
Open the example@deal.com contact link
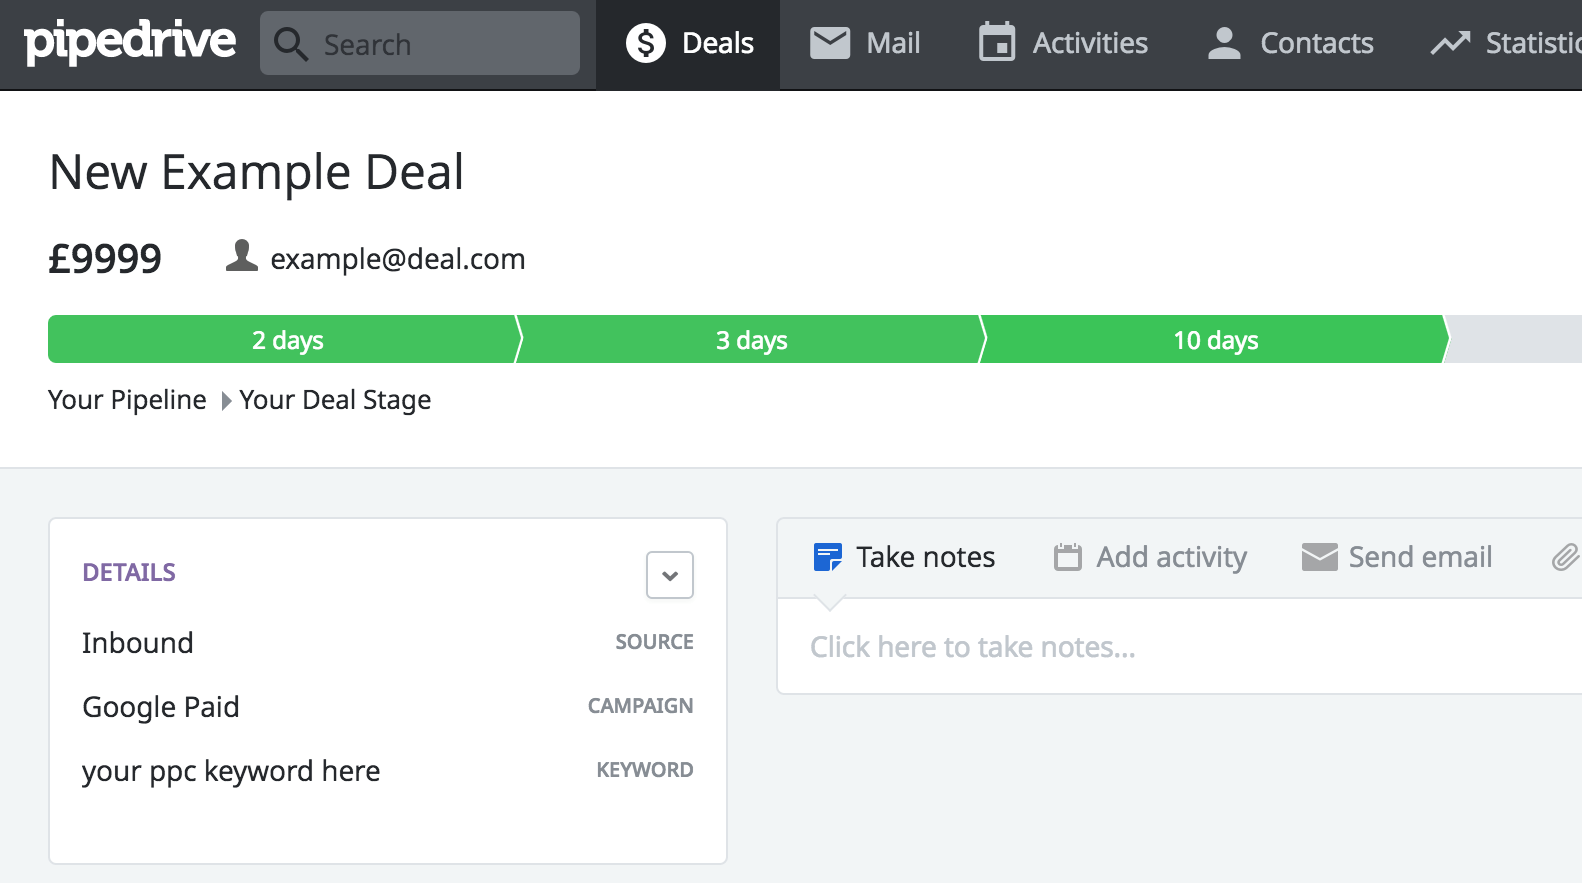coord(397,259)
